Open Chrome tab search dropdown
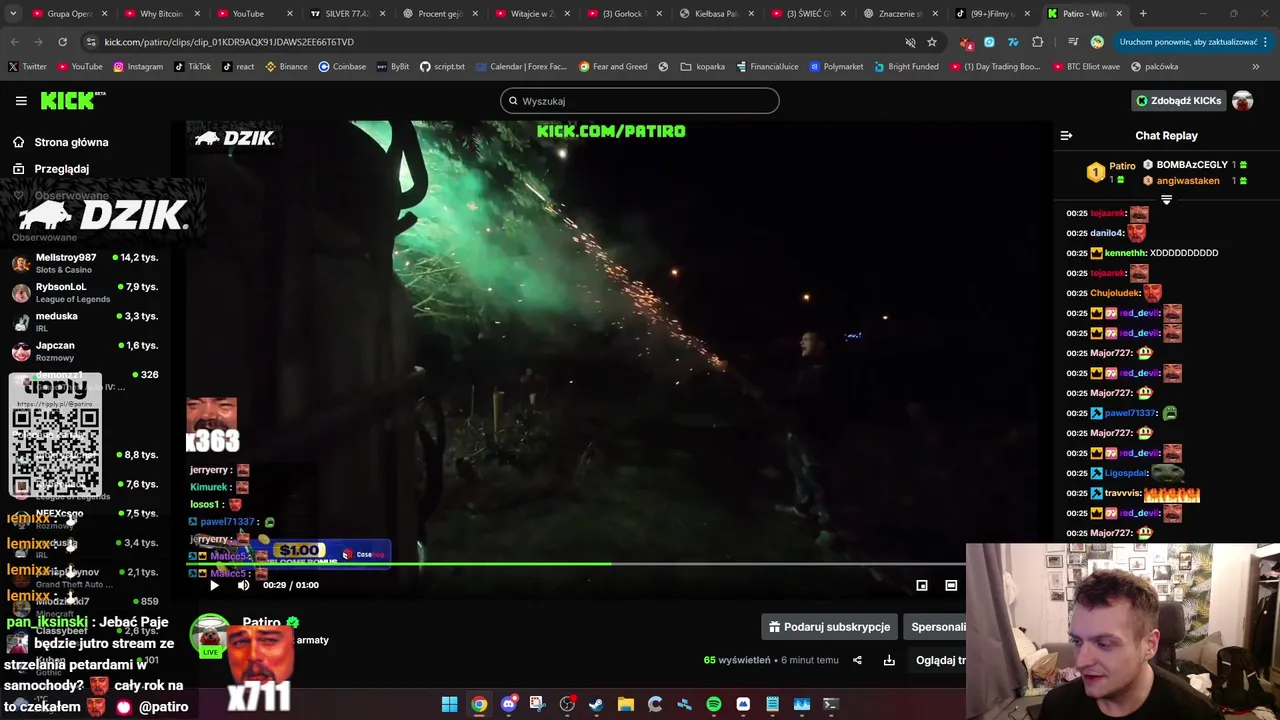1280x720 pixels. (x=12, y=14)
